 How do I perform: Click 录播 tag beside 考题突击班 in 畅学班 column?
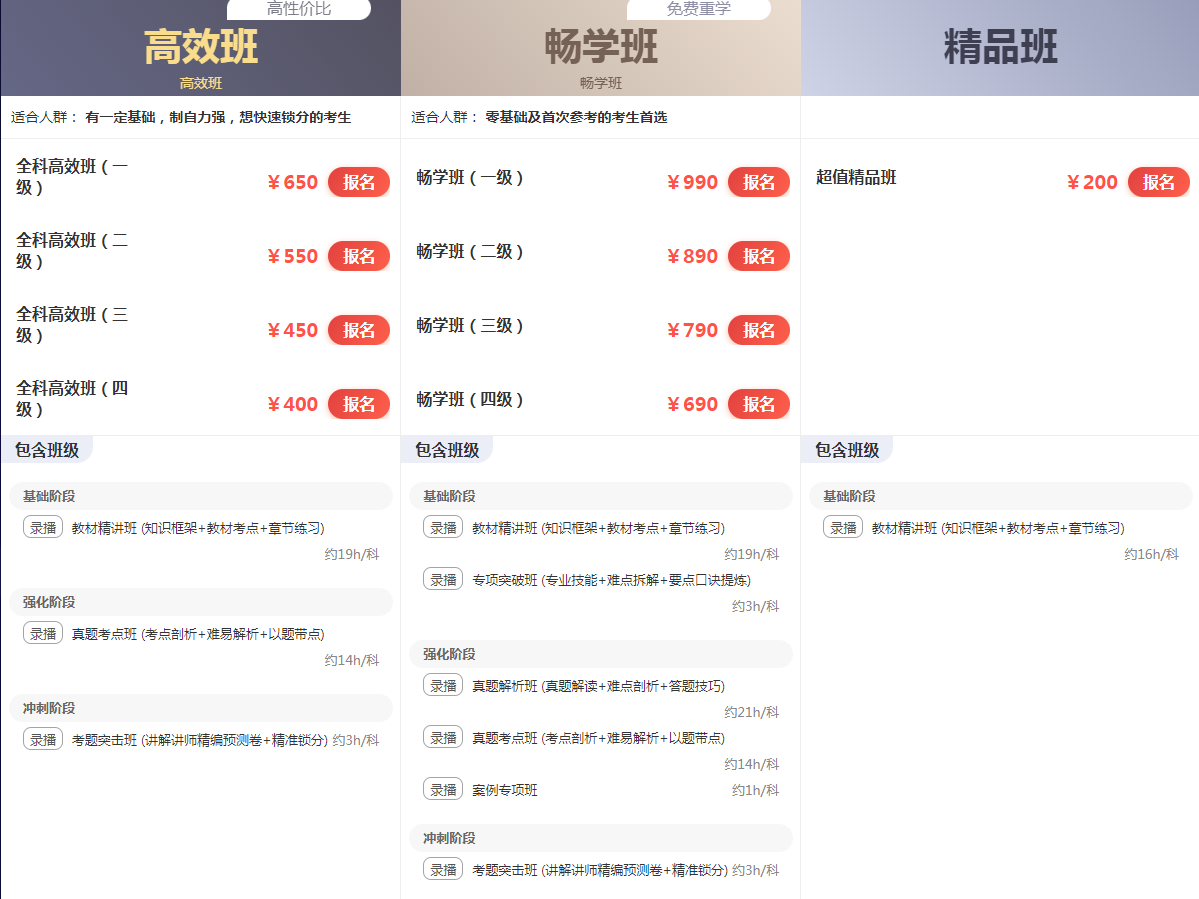444,870
